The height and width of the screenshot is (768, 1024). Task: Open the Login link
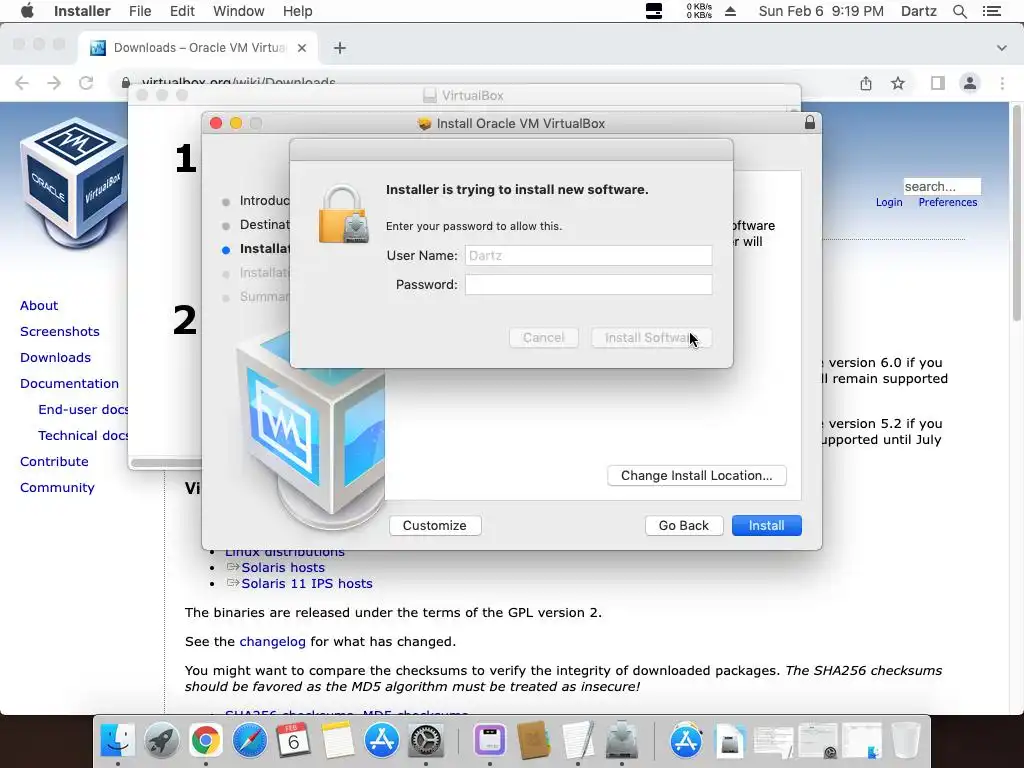[x=889, y=202]
